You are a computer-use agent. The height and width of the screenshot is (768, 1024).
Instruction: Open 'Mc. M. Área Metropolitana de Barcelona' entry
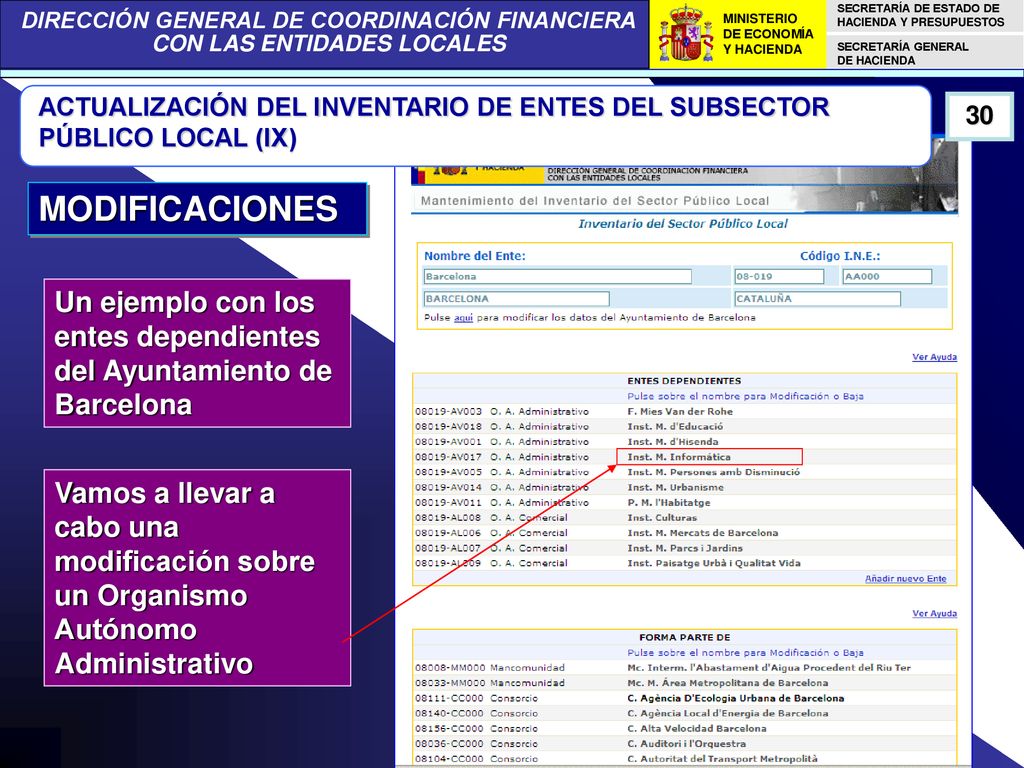pyautogui.click(x=728, y=683)
